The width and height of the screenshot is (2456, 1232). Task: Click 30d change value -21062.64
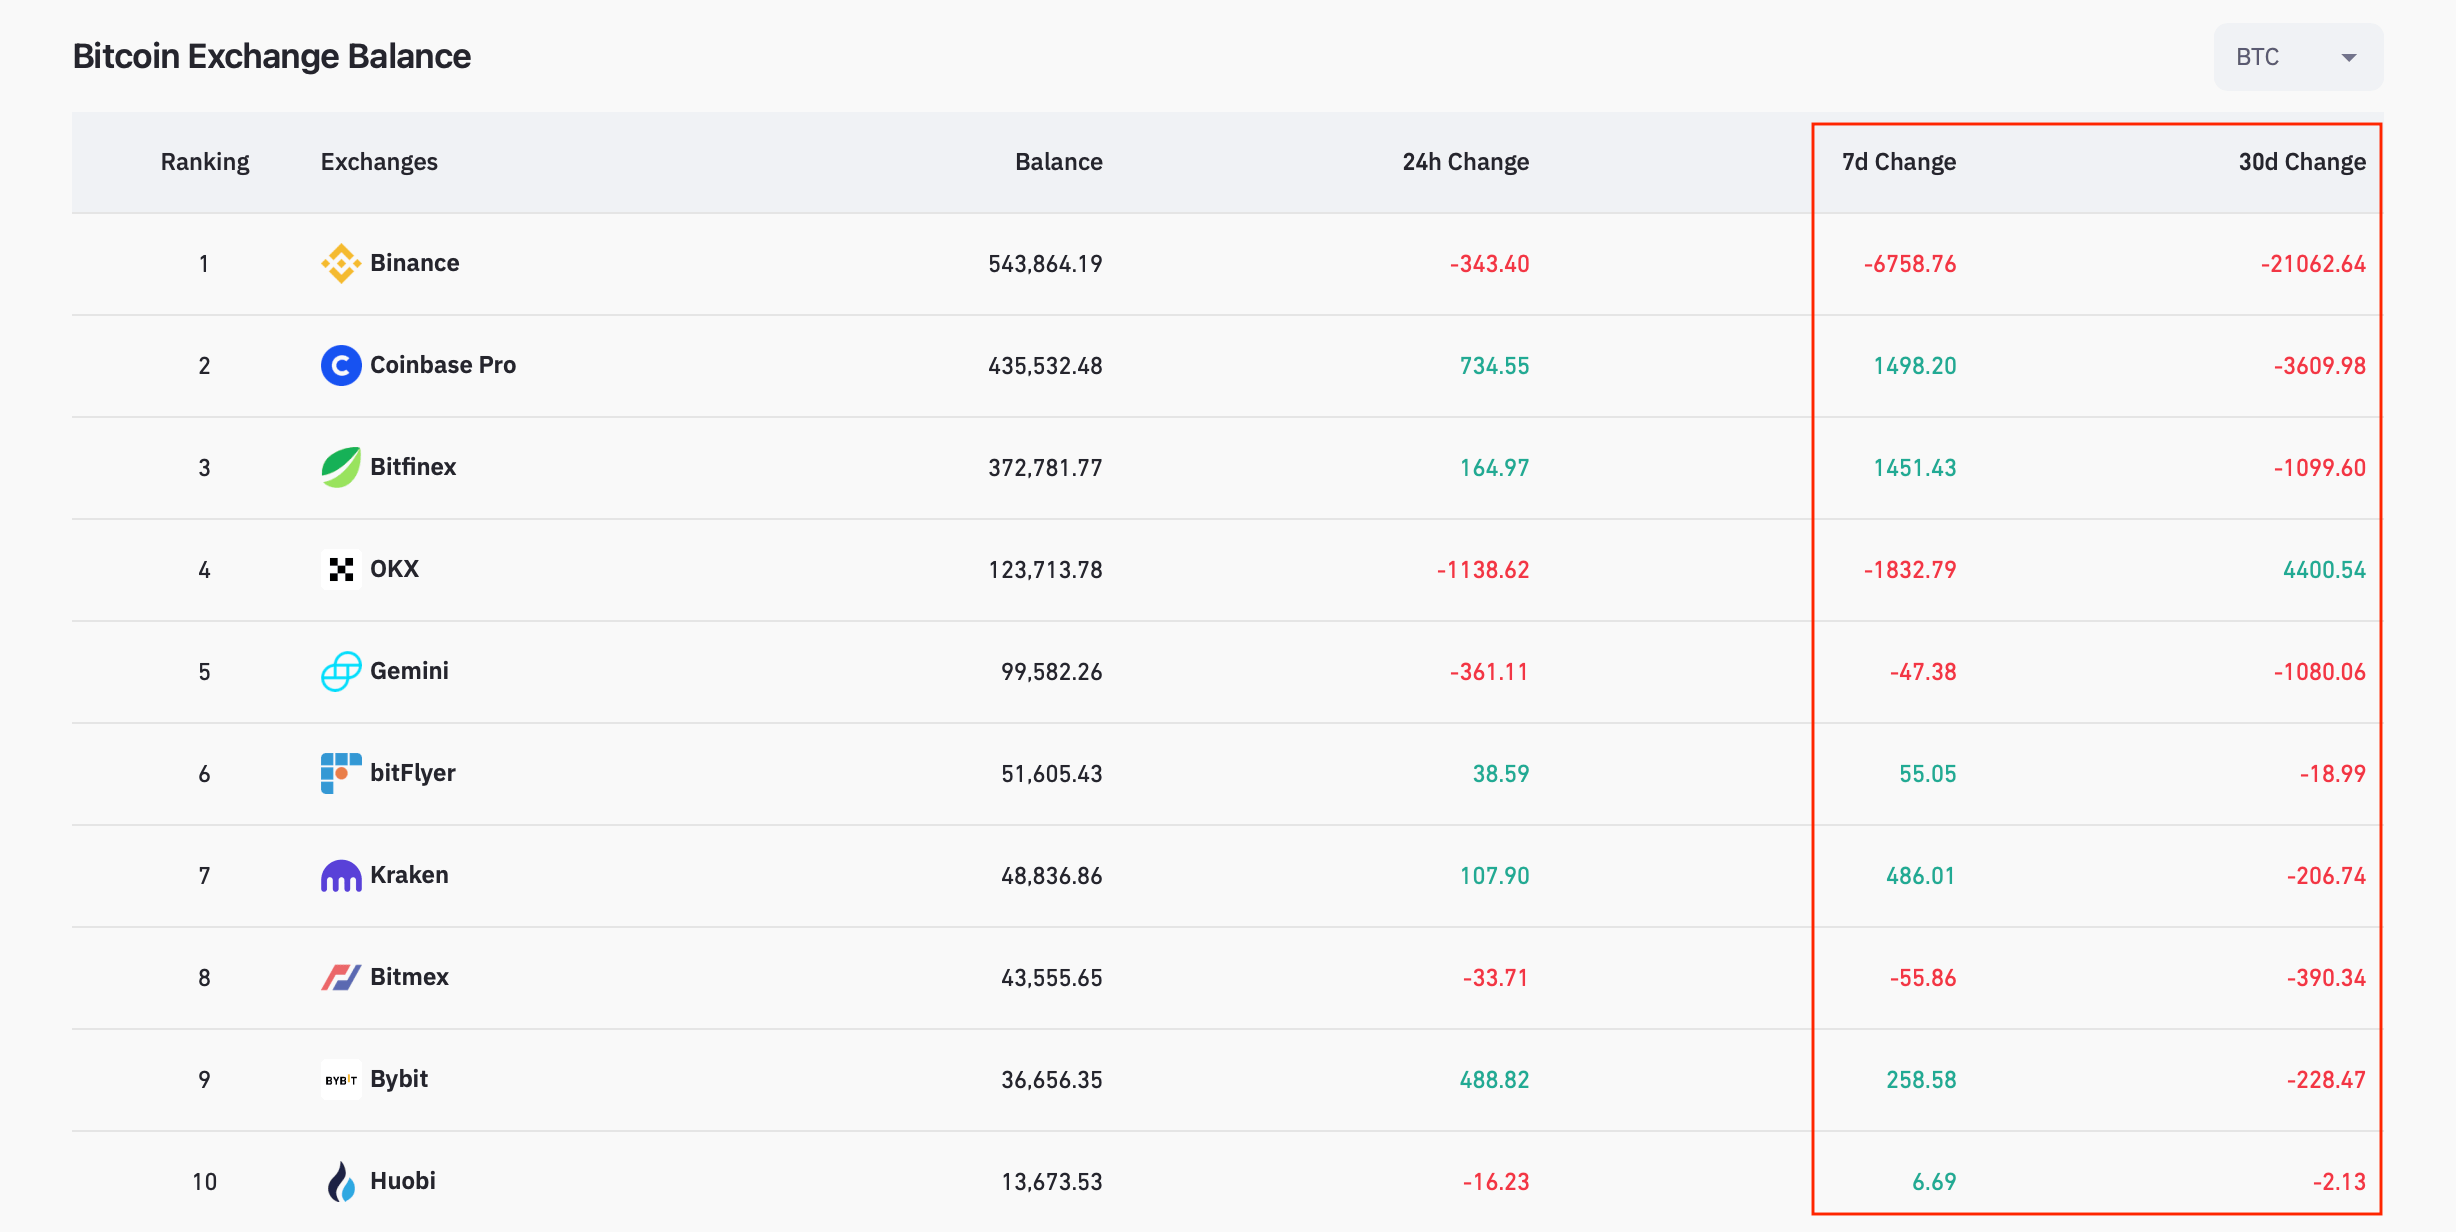point(2313,264)
